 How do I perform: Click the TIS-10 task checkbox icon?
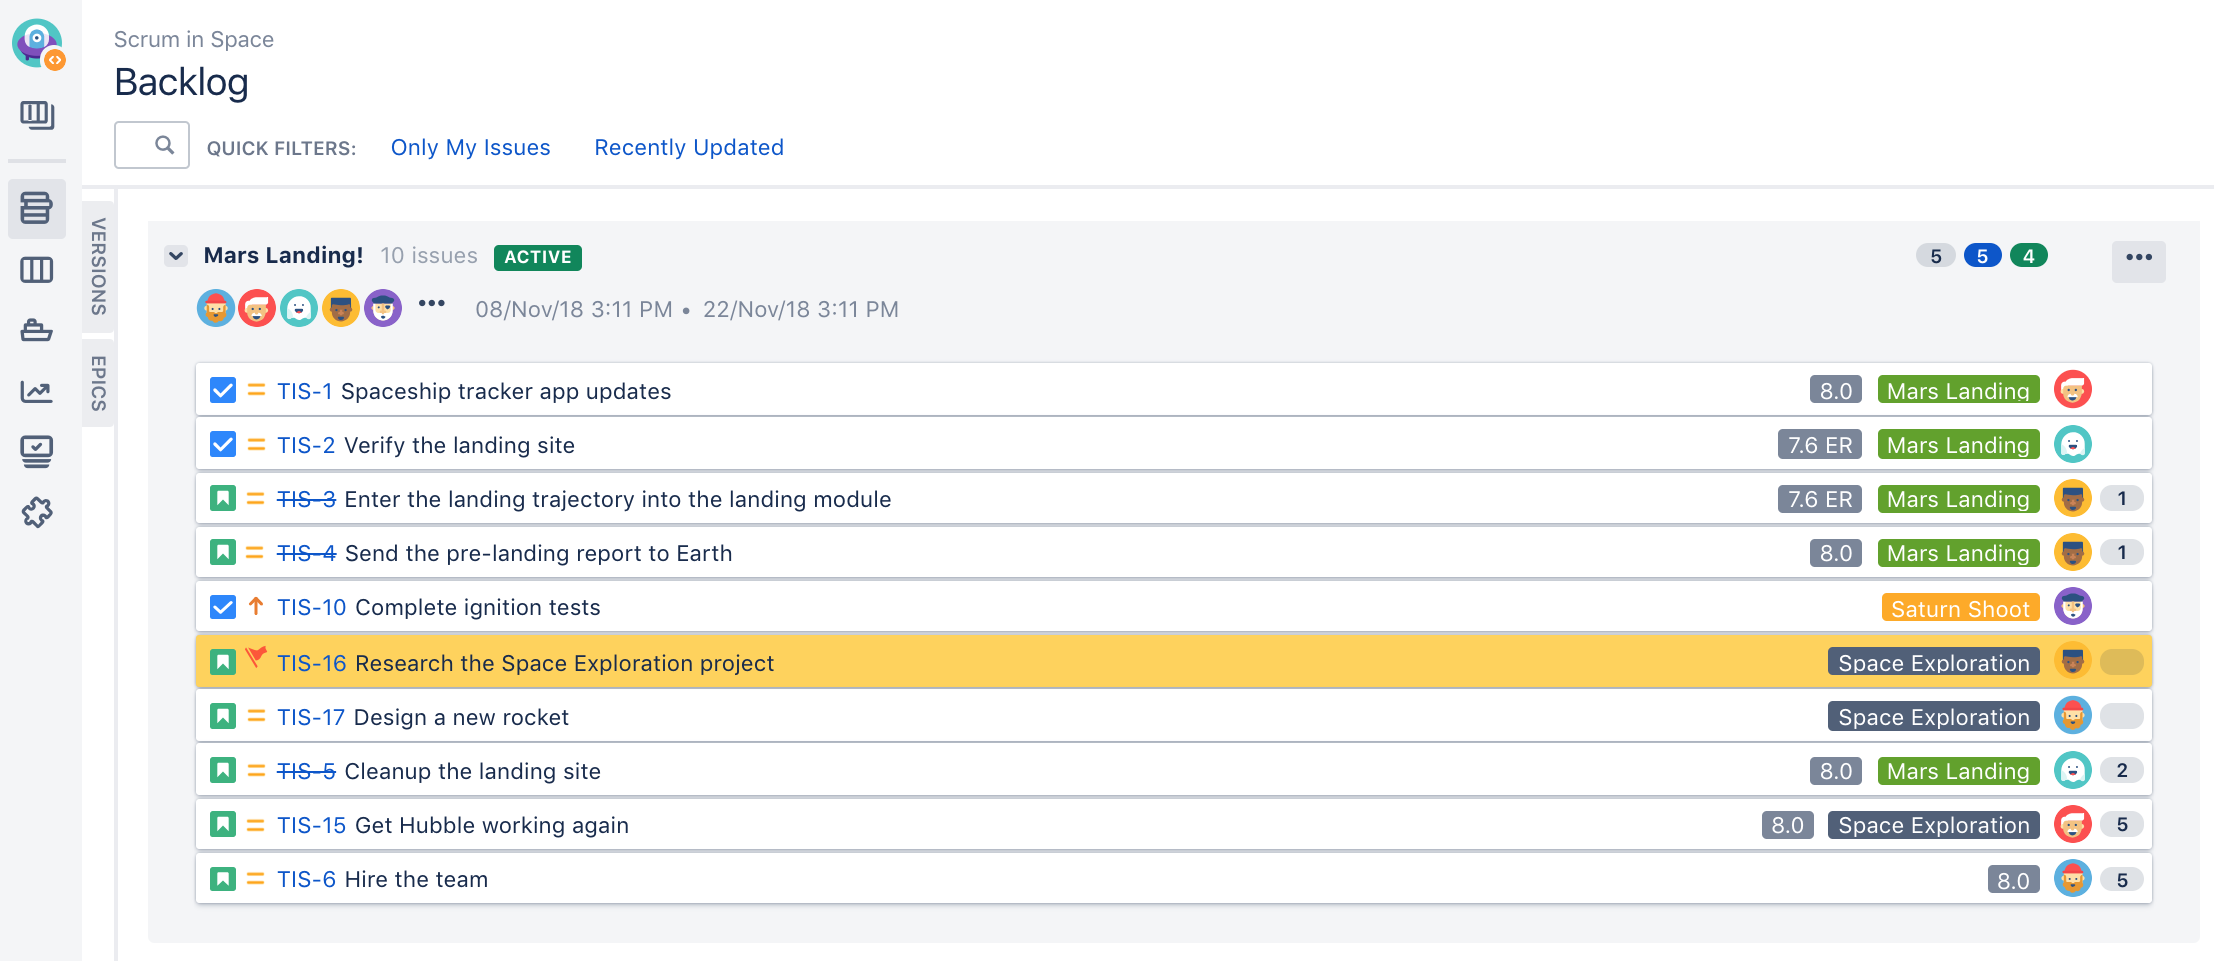(223, 606)
